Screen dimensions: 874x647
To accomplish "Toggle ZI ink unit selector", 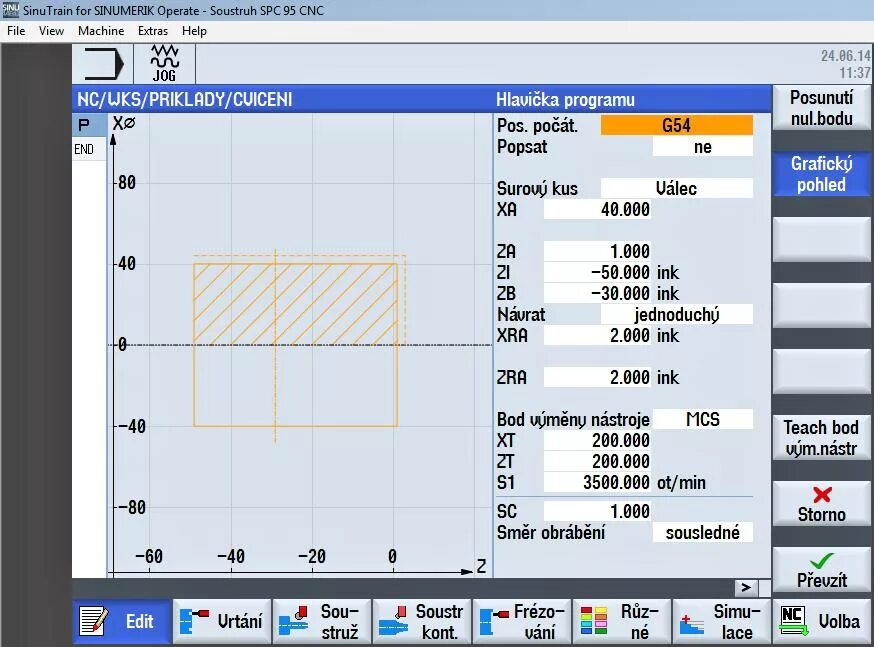I will click(x=668, y=273).
